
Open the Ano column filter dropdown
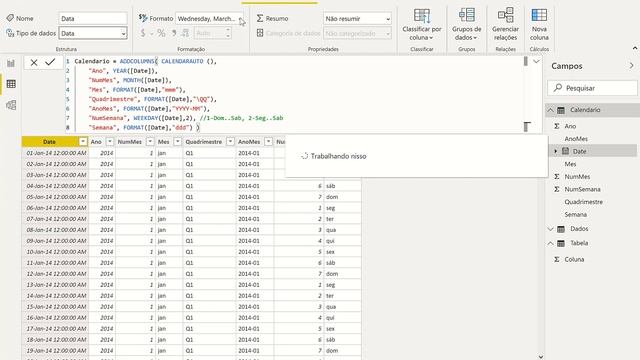click(110, 142)
